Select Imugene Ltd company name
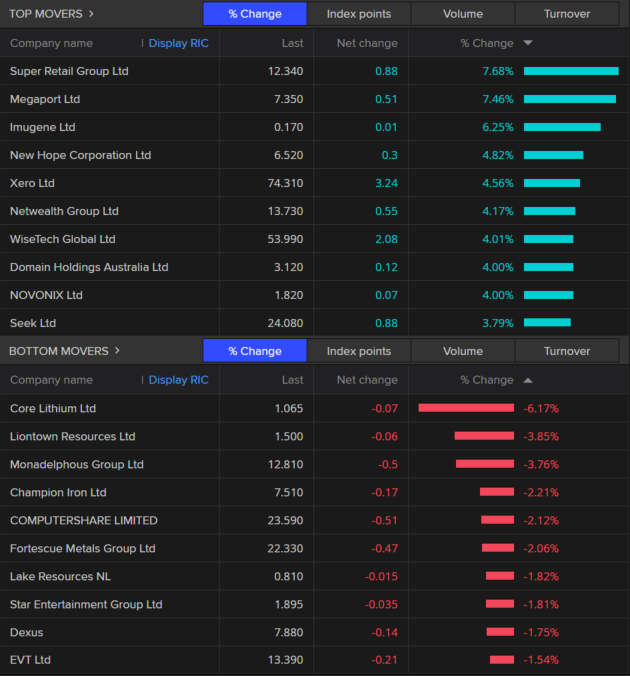Screen dimensions: 630x676 point(43,127)
